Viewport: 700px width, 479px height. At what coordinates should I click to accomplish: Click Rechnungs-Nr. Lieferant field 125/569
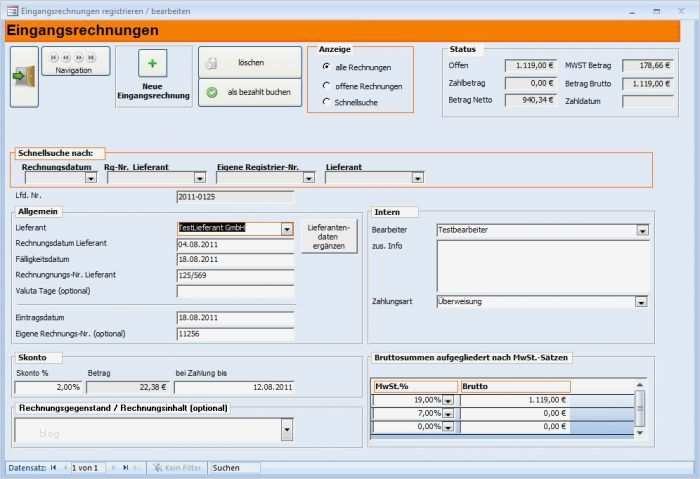point(235,276)
